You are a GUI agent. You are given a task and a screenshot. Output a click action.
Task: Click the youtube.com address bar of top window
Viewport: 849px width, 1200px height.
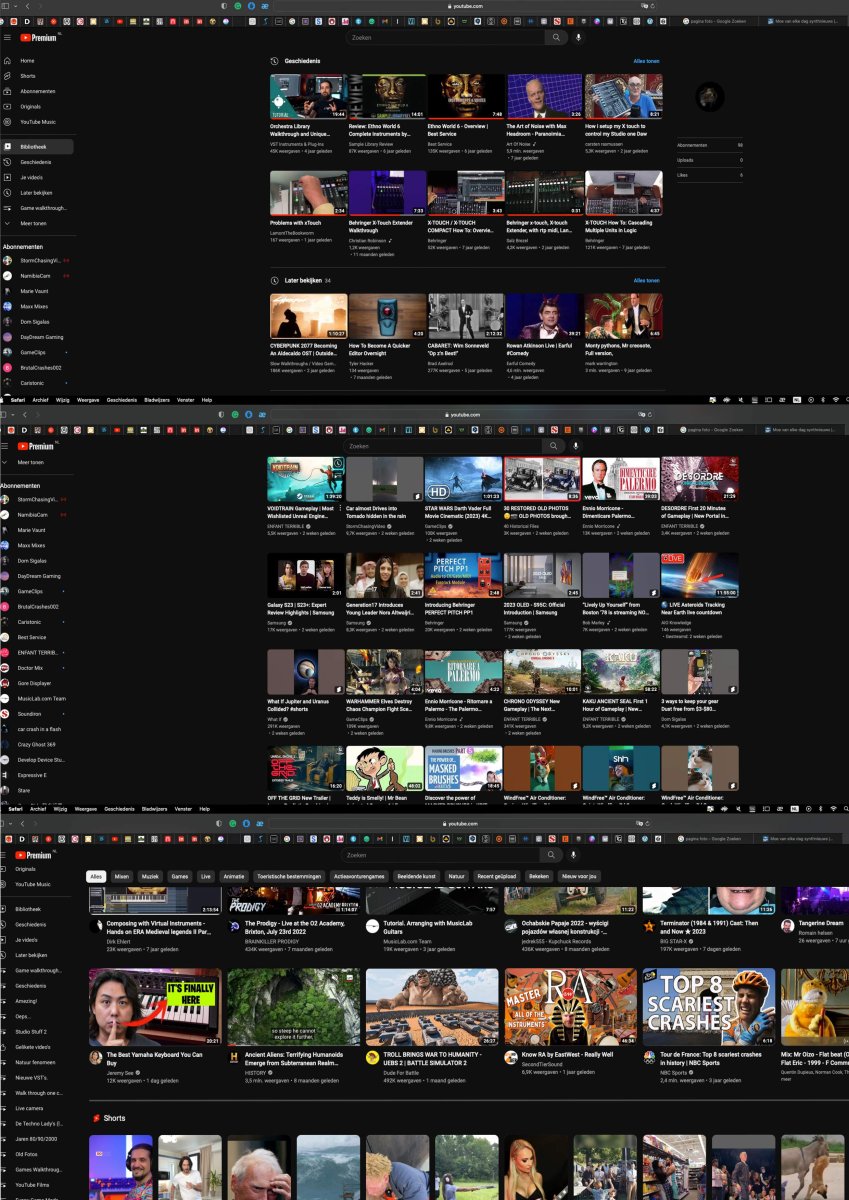[467, 6]
